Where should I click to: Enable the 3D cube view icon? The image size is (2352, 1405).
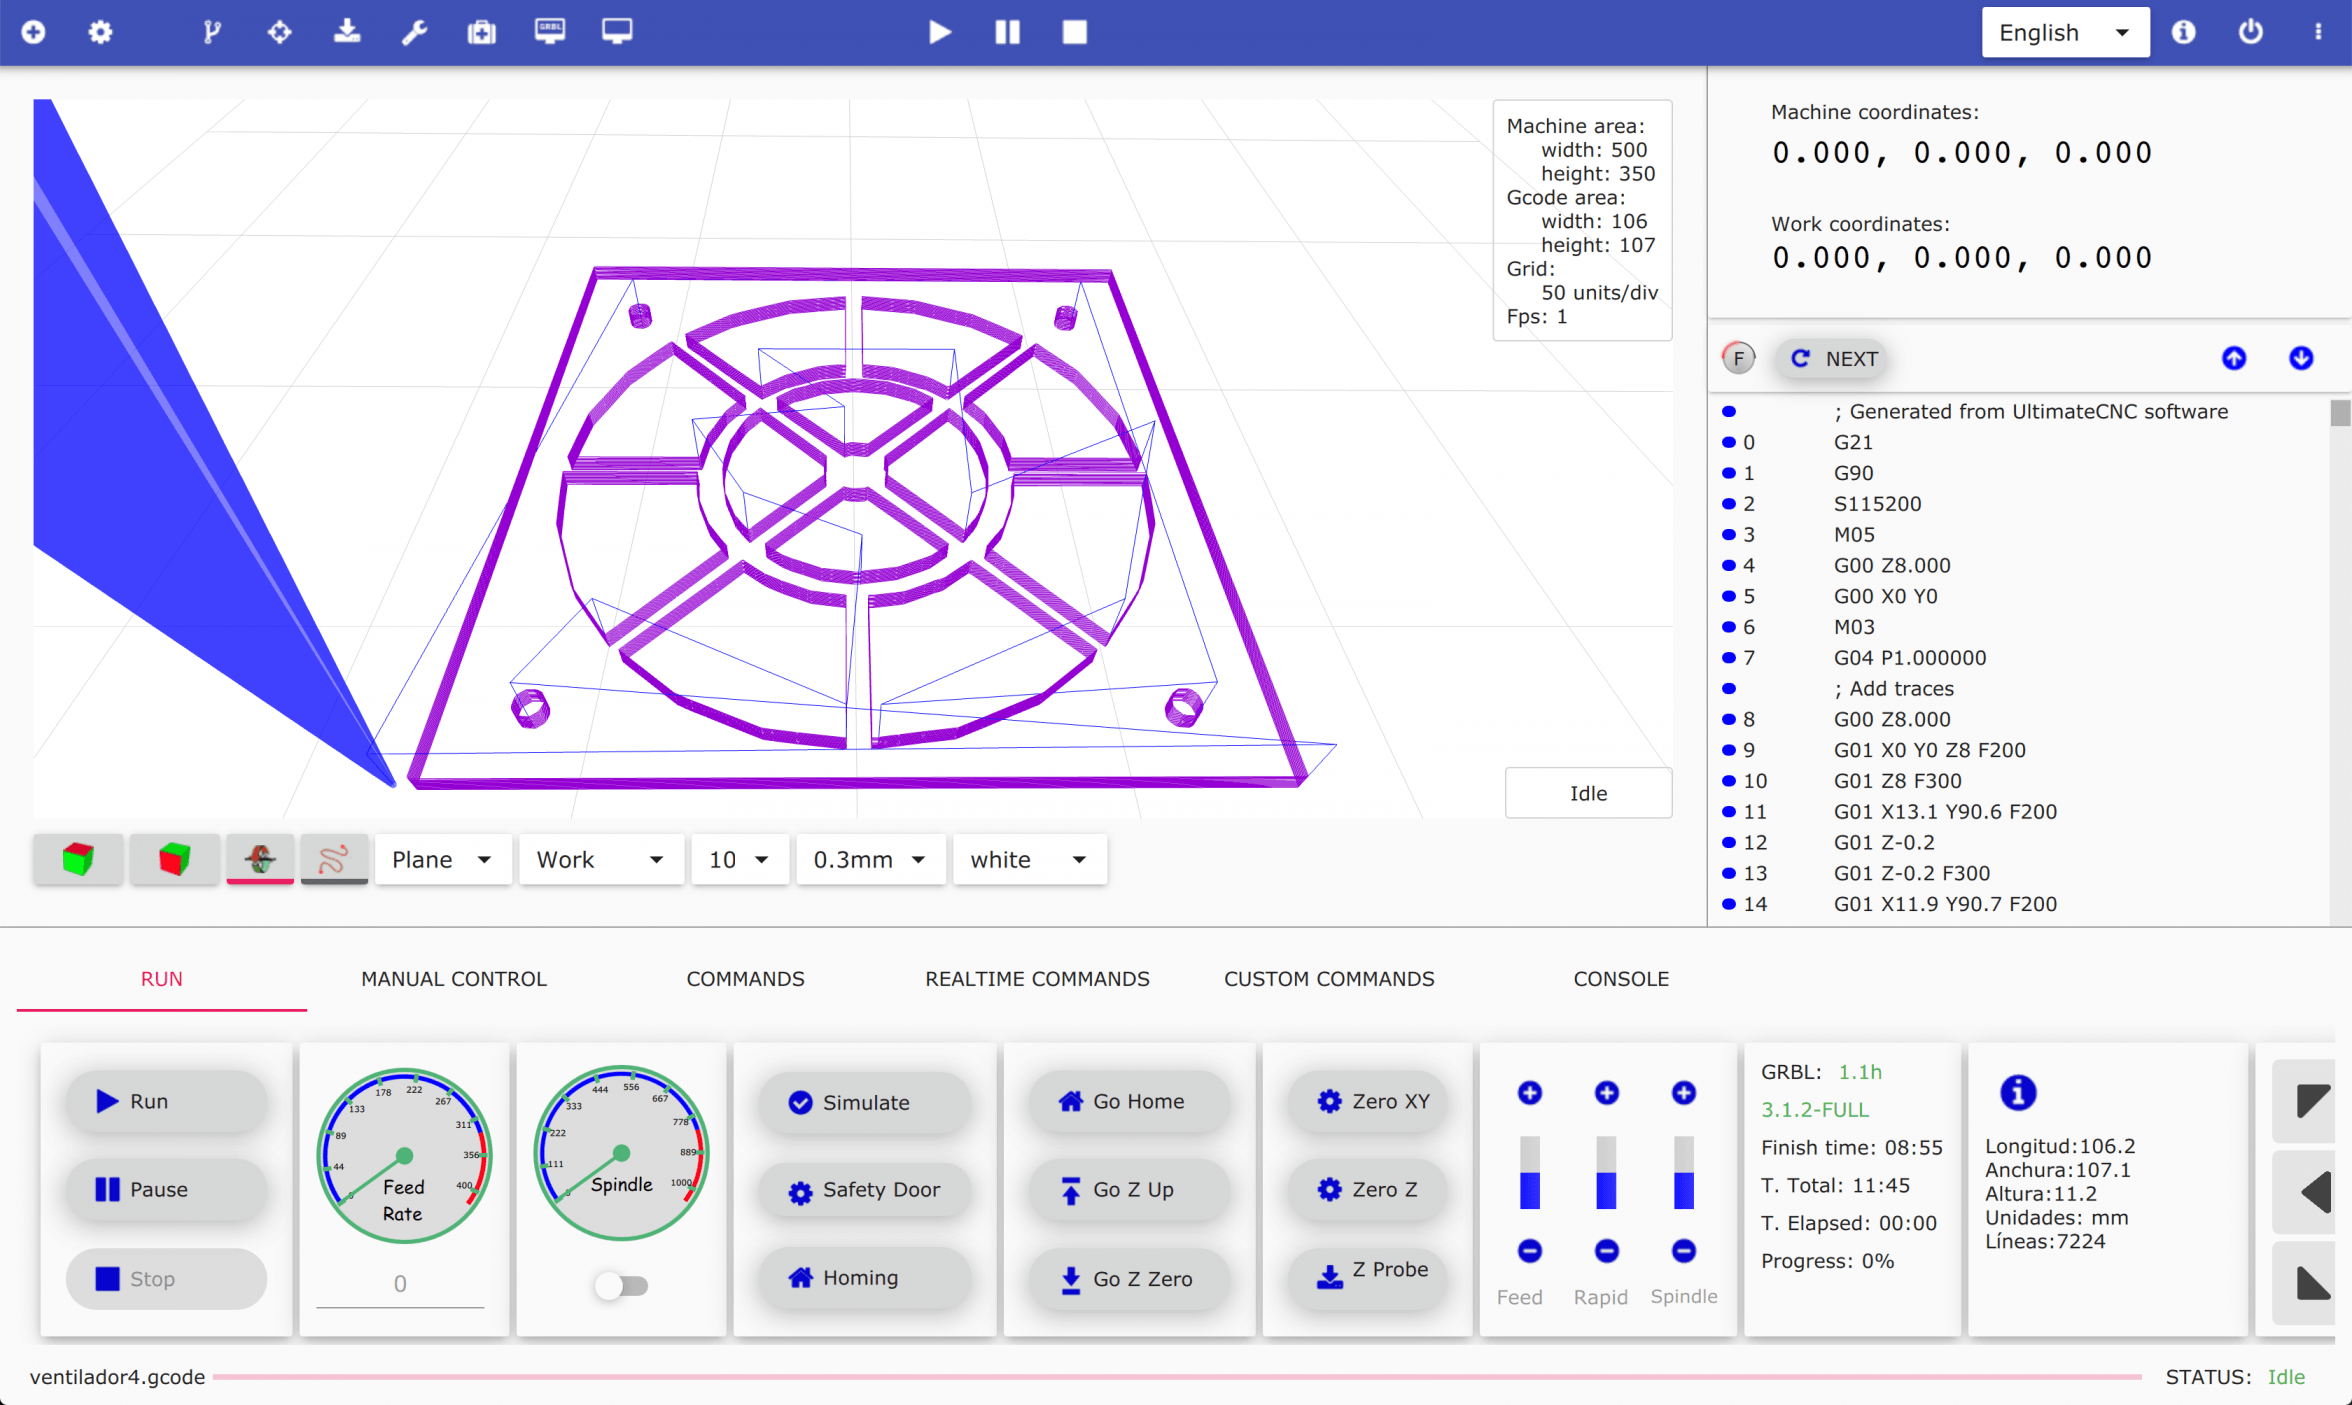80,858
